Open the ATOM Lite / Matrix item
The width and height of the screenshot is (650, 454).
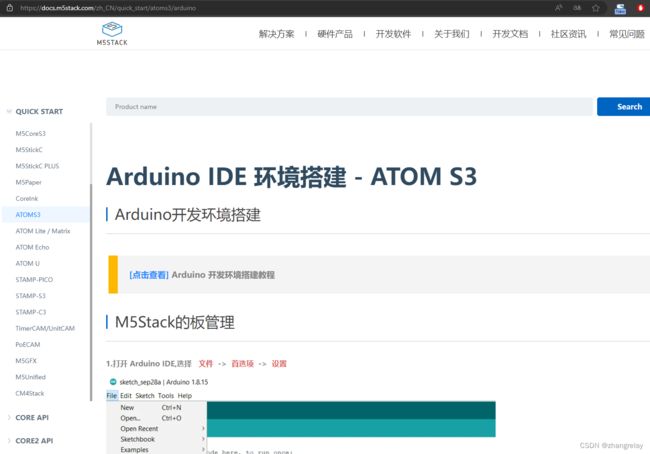pyautogui.click(x=43, y=231)
